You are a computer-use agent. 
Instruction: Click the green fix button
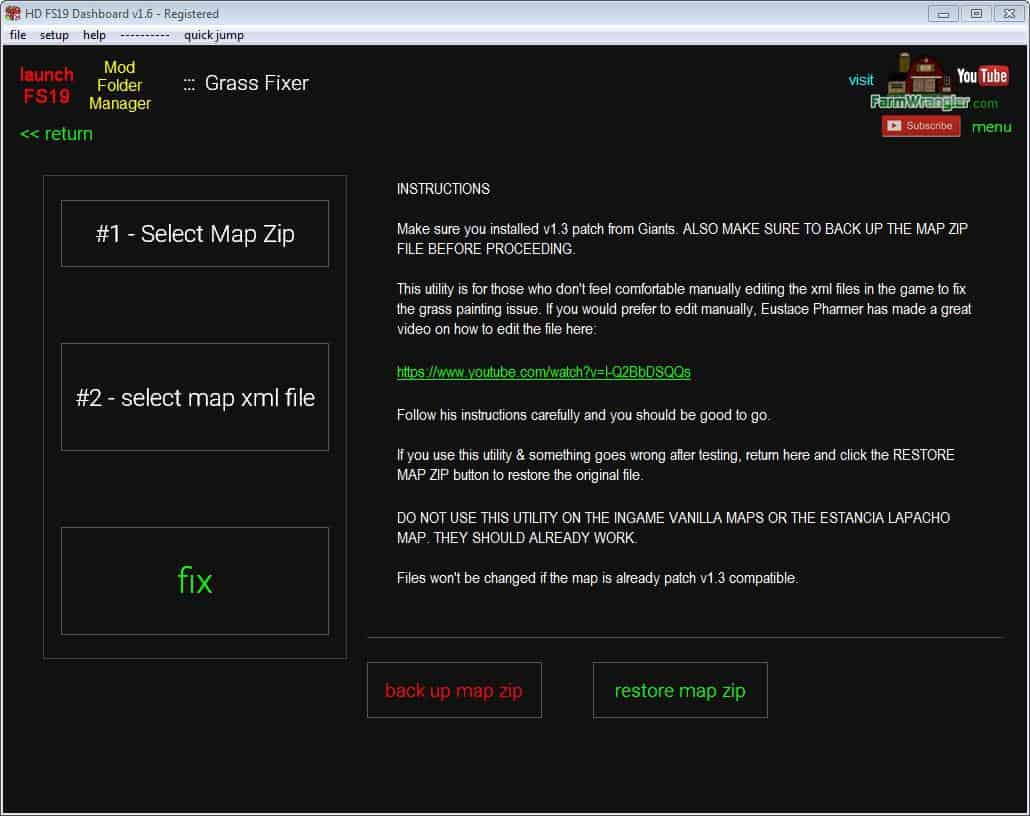tap(195, 581)
